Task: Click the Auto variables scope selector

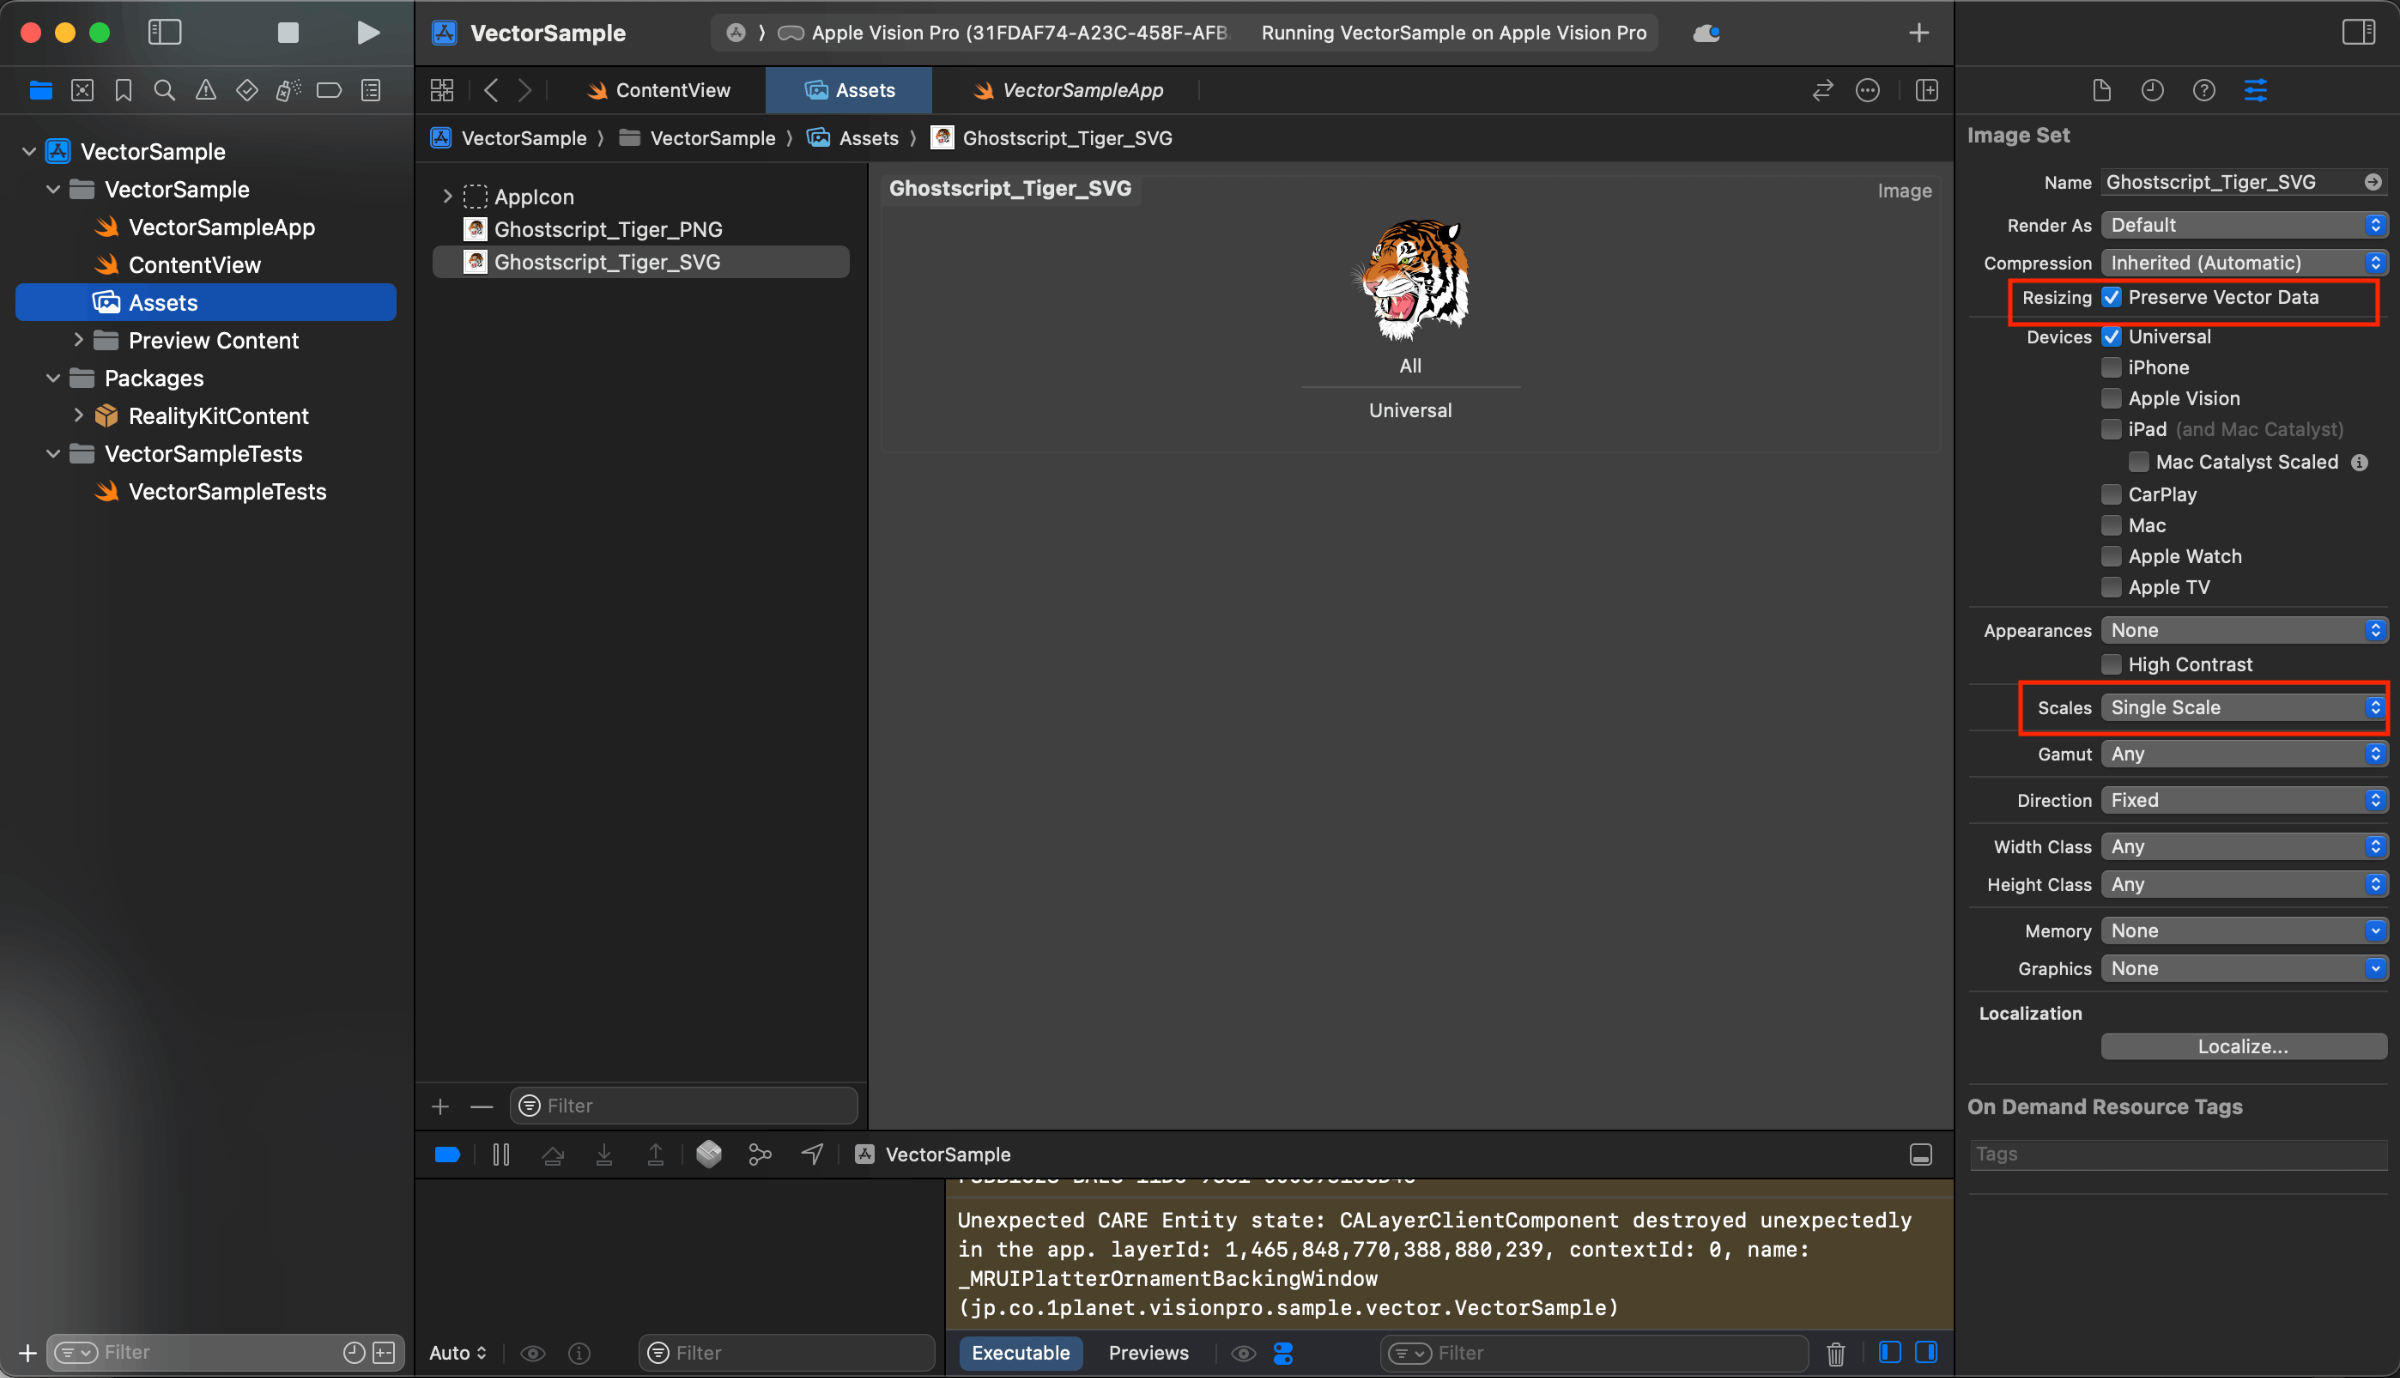Action: pos(458,1354)
